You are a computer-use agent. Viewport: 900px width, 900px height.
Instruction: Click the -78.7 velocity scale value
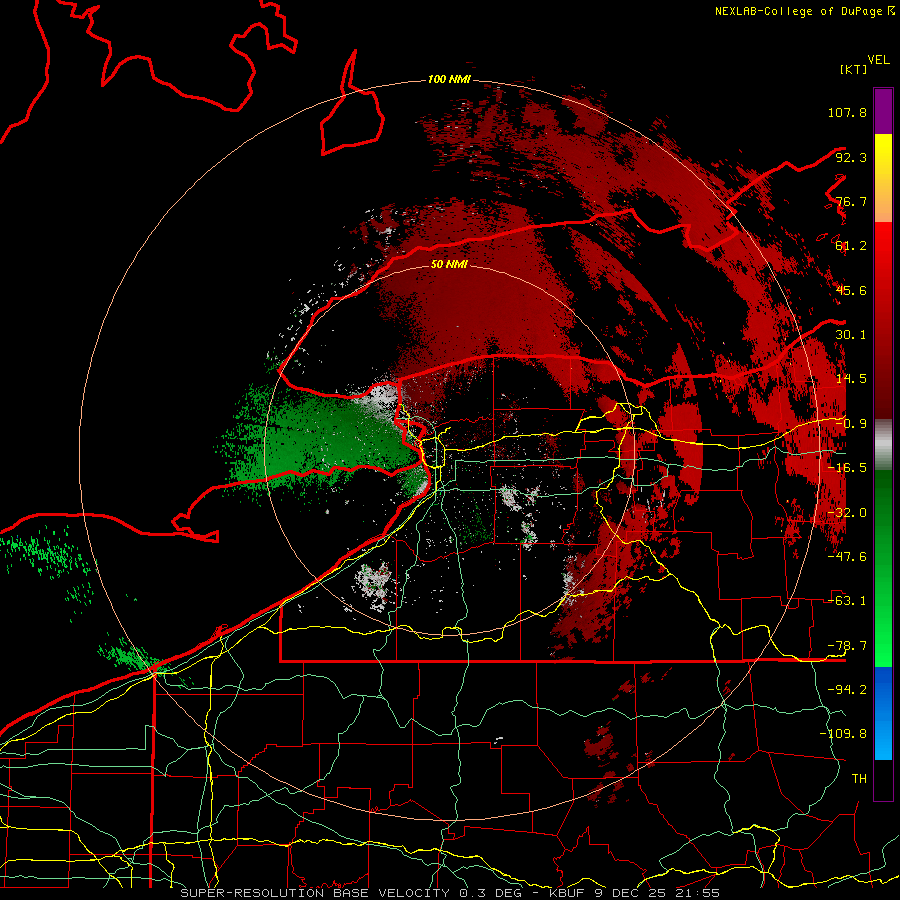[x=847, y=646]
